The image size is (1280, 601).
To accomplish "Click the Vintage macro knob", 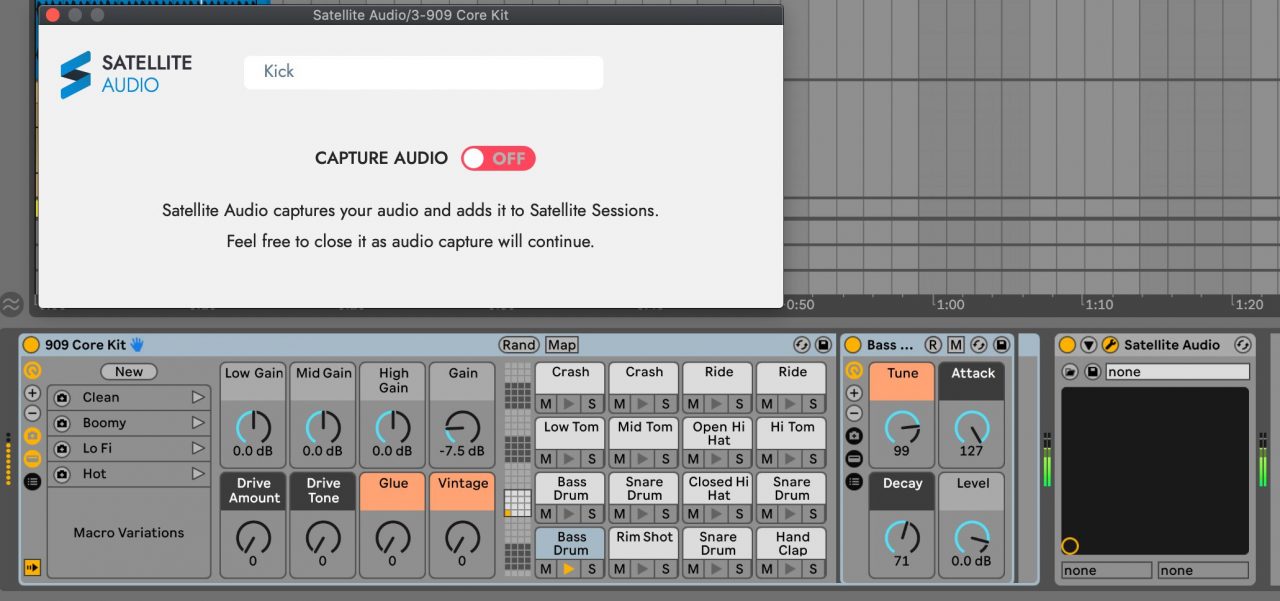I will (x=462, y=538).
